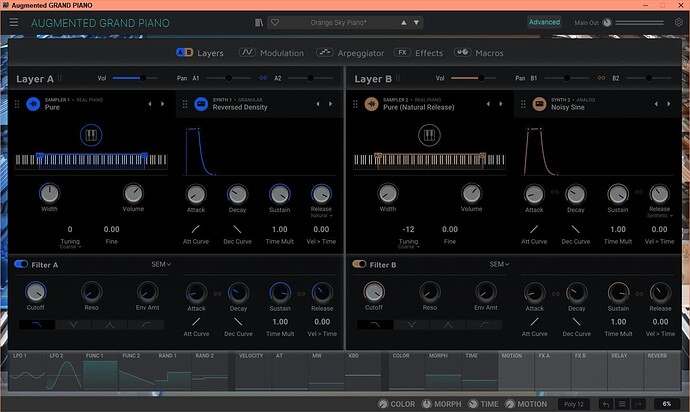
Task: Click the Advanced button
Action: click(544, 22)
